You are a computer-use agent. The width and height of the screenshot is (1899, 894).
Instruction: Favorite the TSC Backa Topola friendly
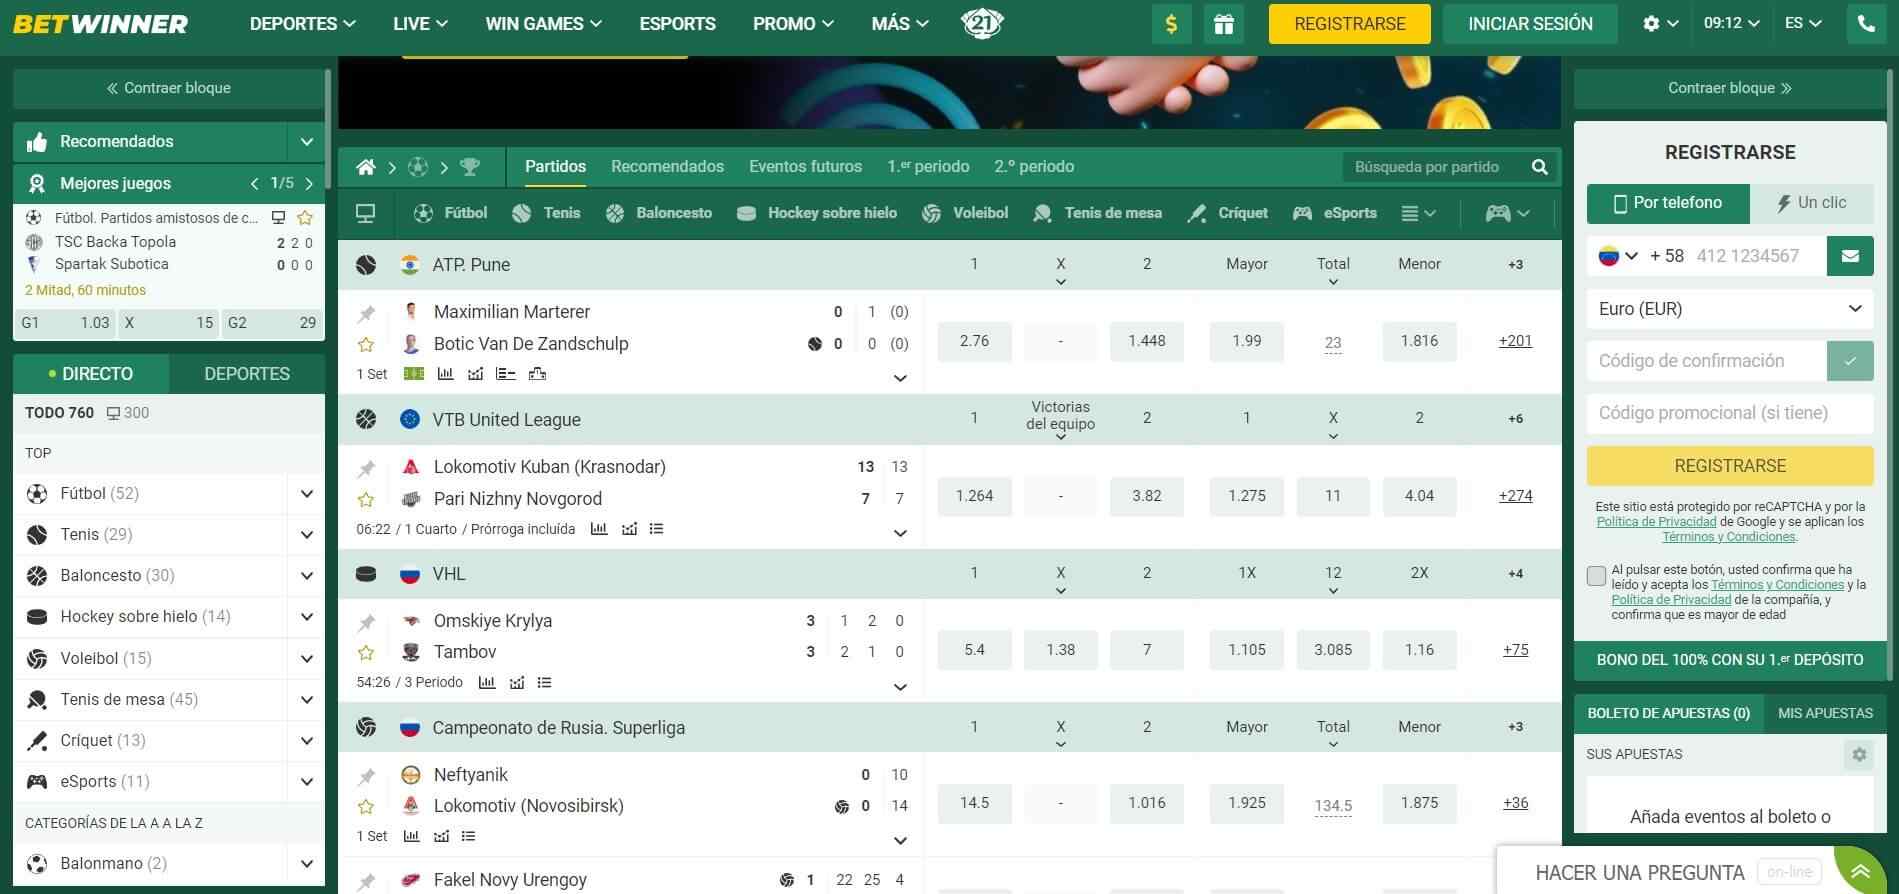[305, 217]
